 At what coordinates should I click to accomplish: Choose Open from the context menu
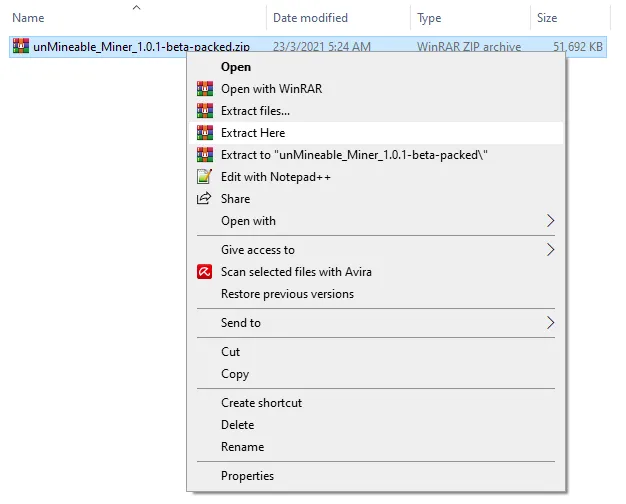tap(376, 67)
